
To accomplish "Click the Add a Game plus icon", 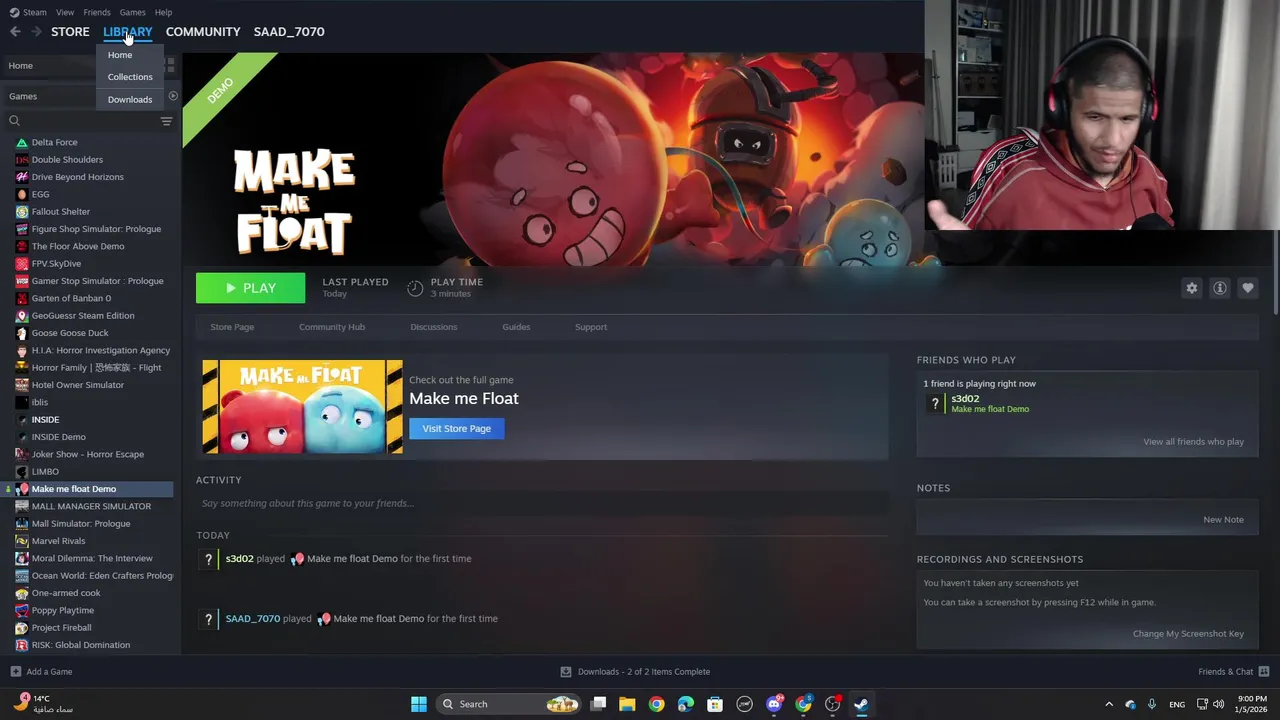I will tap(15, 672).
